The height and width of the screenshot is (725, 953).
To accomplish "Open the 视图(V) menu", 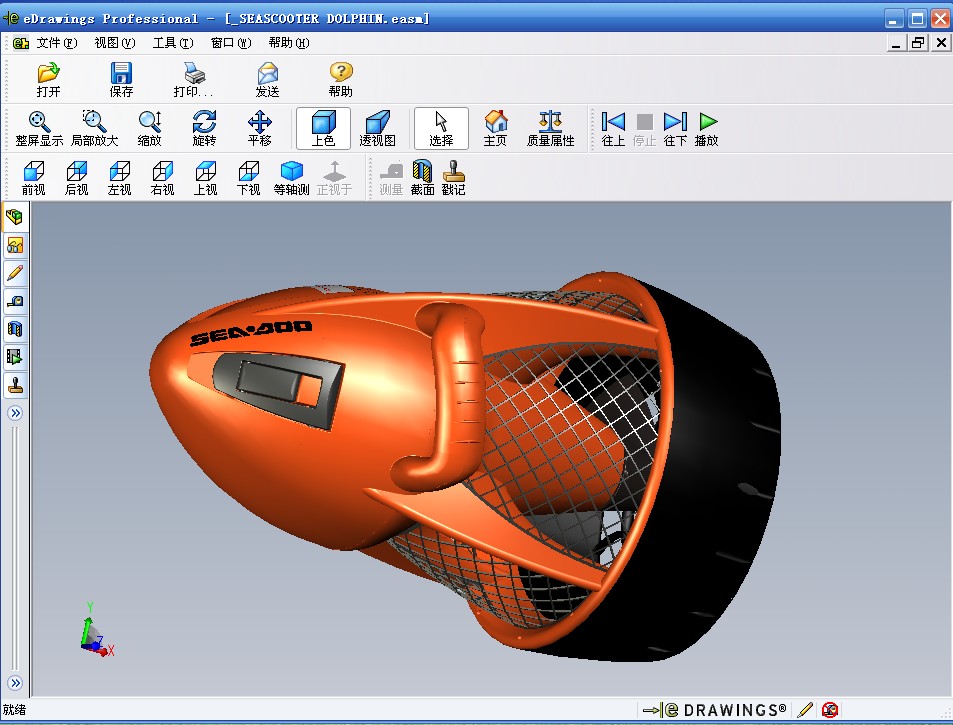I will click(115, 43).
